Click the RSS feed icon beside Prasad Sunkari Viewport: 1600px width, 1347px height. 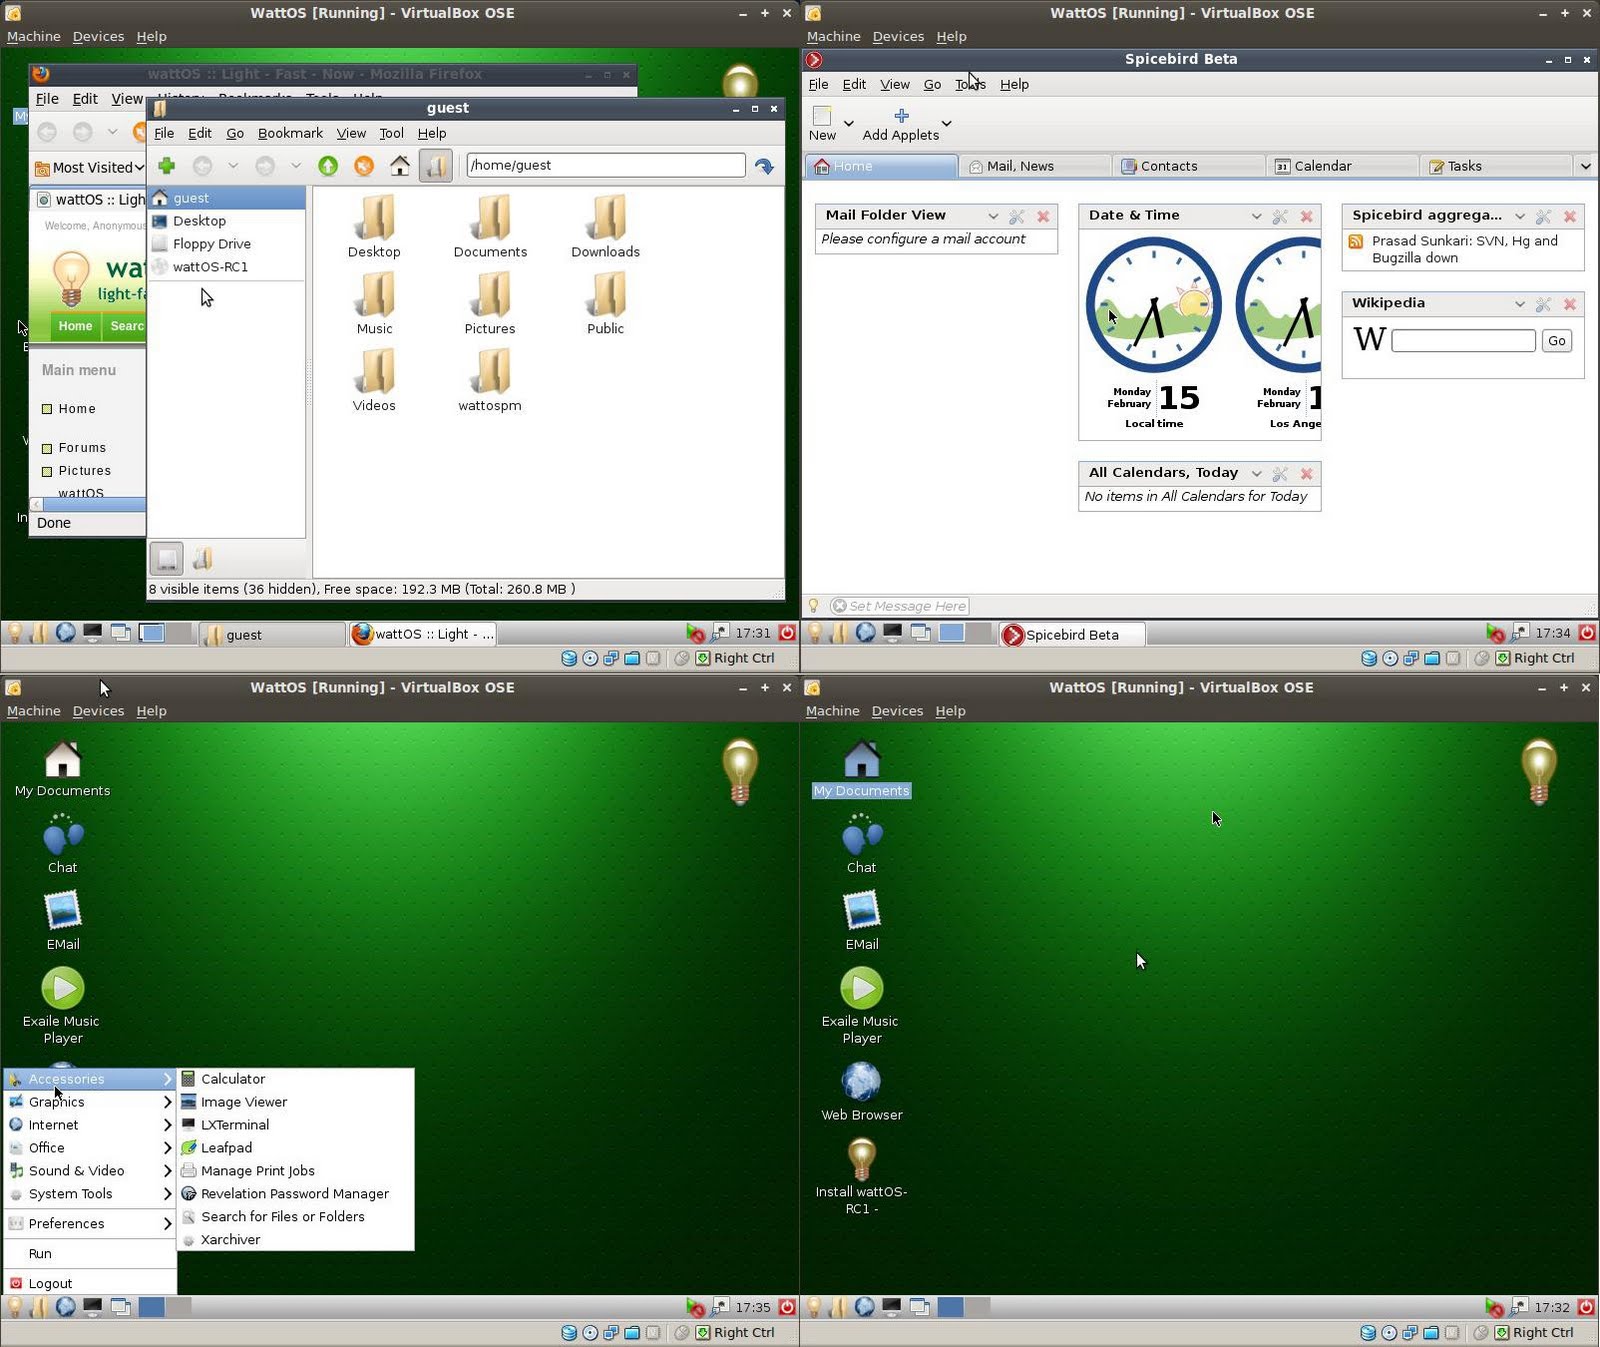(x=1356, y=242)
